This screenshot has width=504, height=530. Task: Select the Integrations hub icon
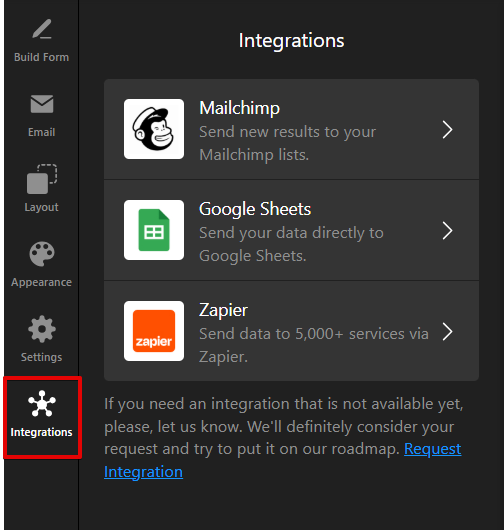pyautogui.click(x=42, y=404)
